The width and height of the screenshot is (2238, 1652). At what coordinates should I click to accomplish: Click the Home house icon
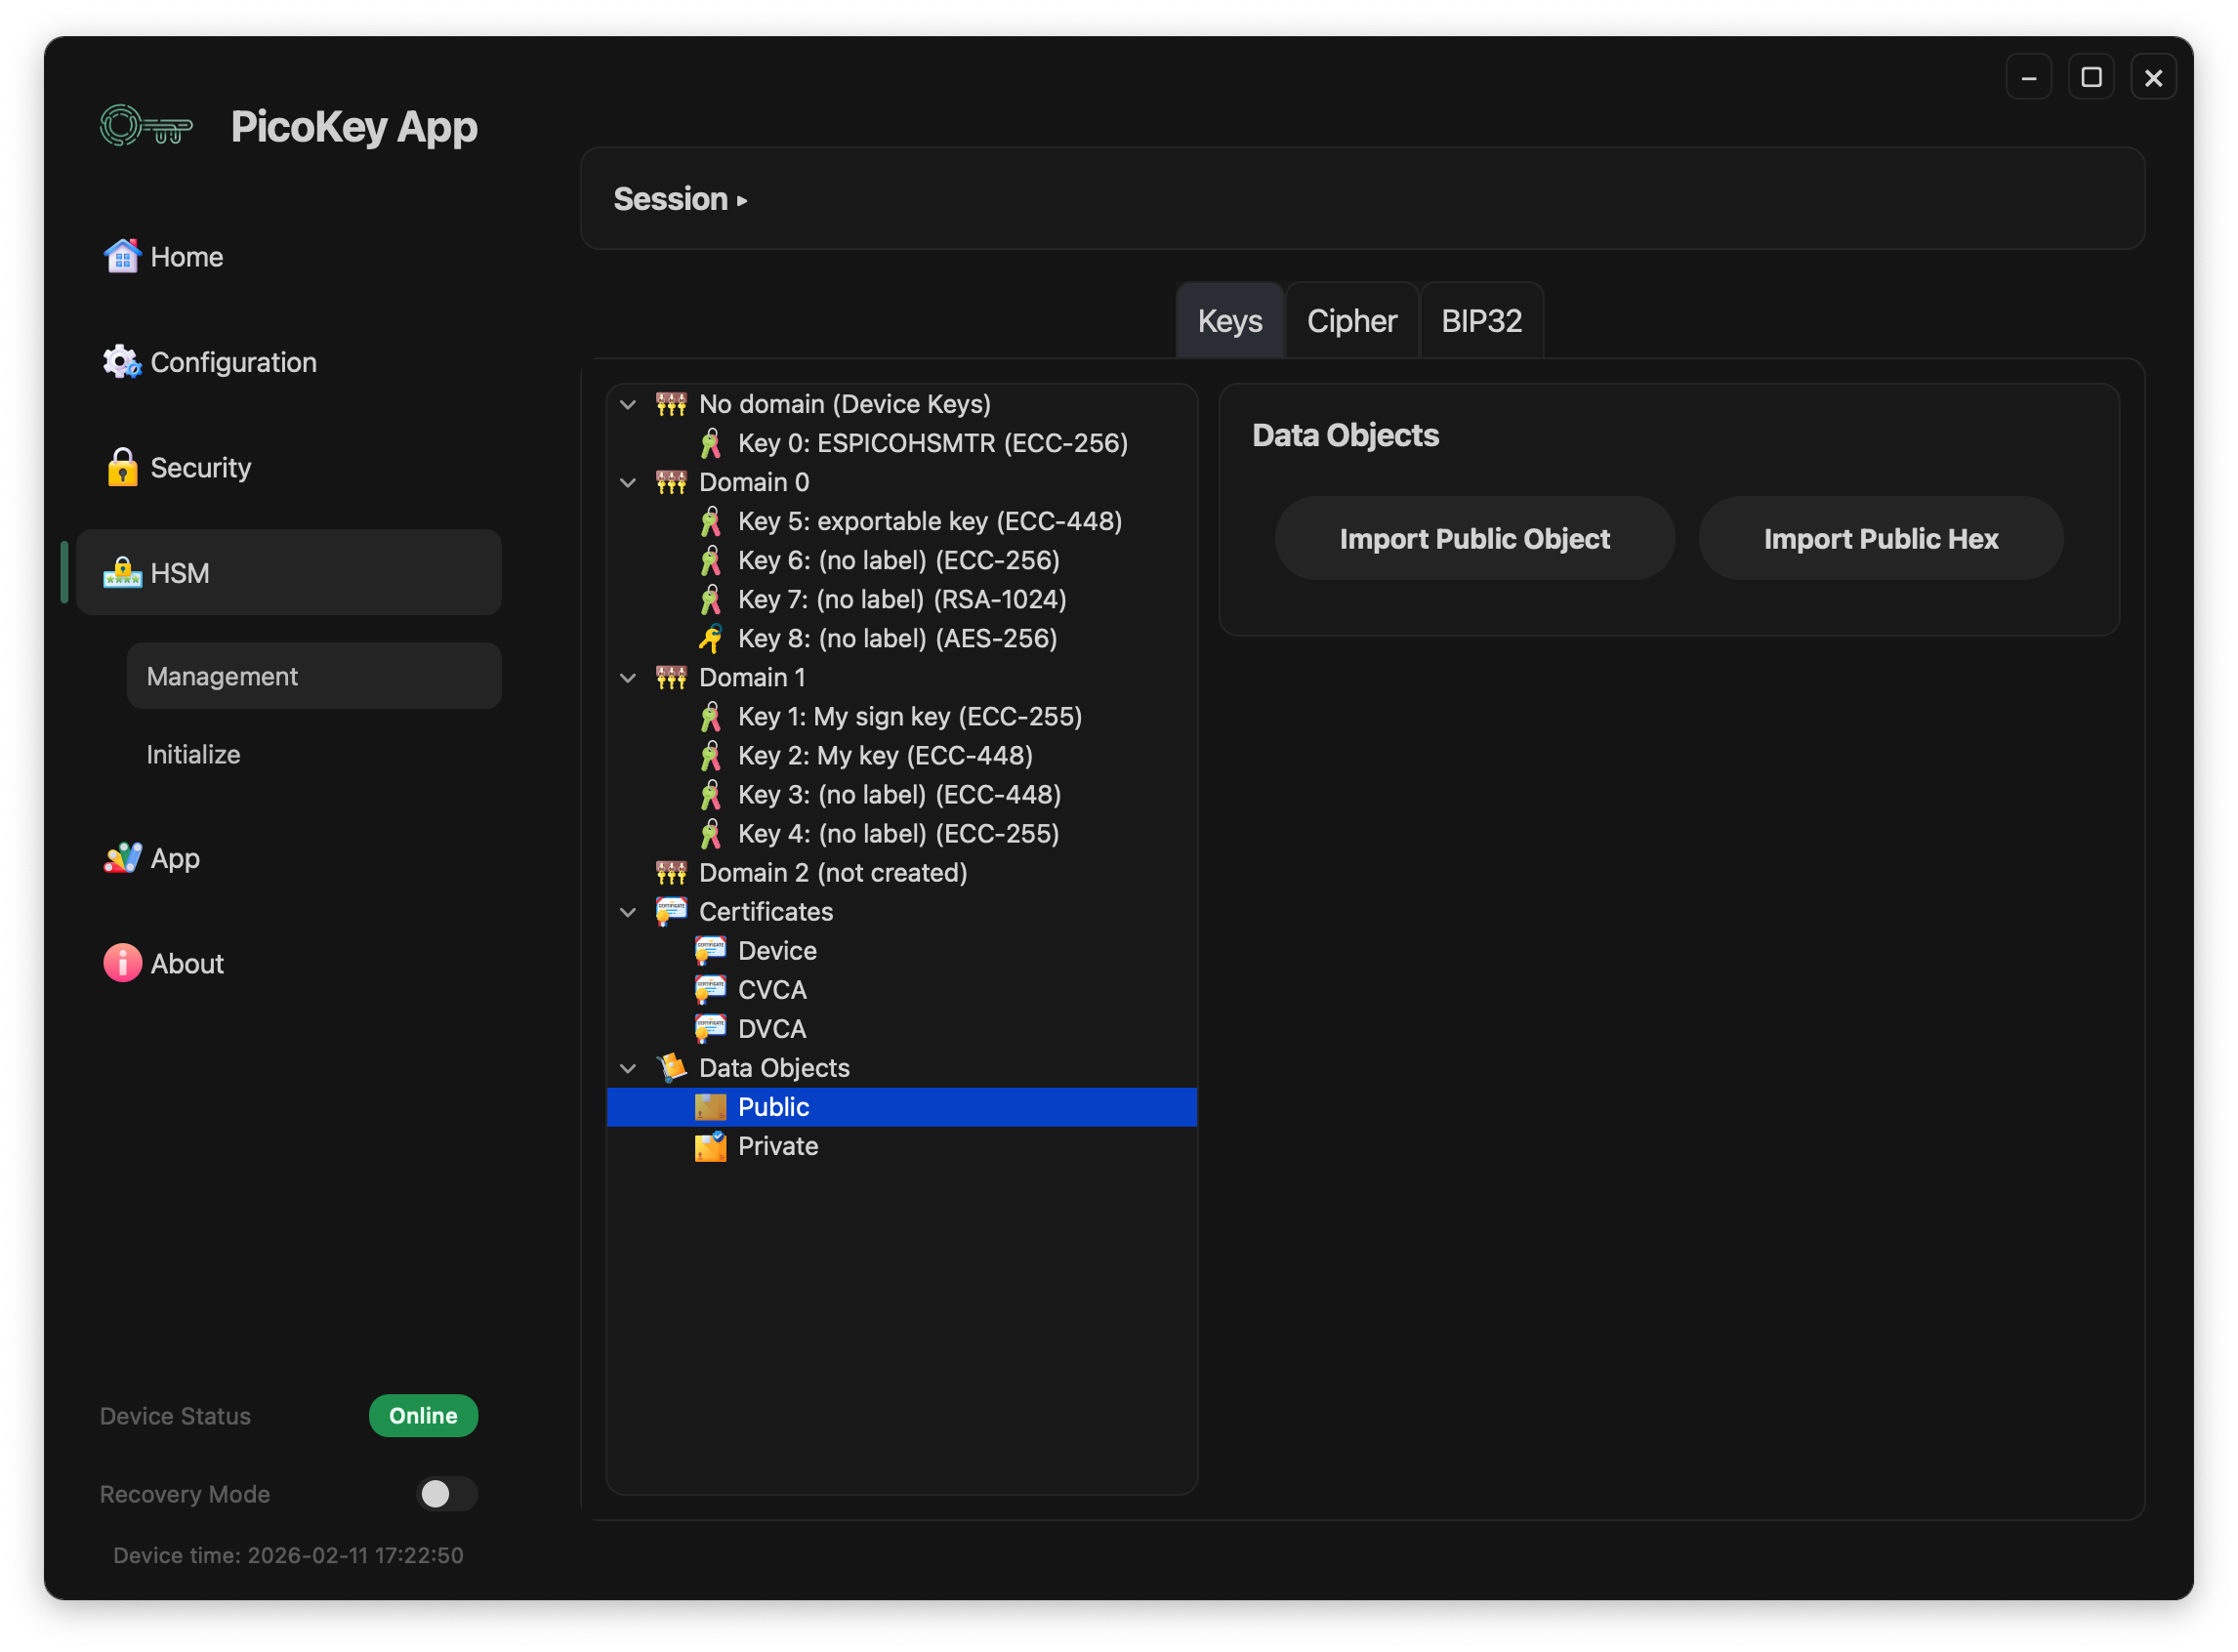pos(122,257)
